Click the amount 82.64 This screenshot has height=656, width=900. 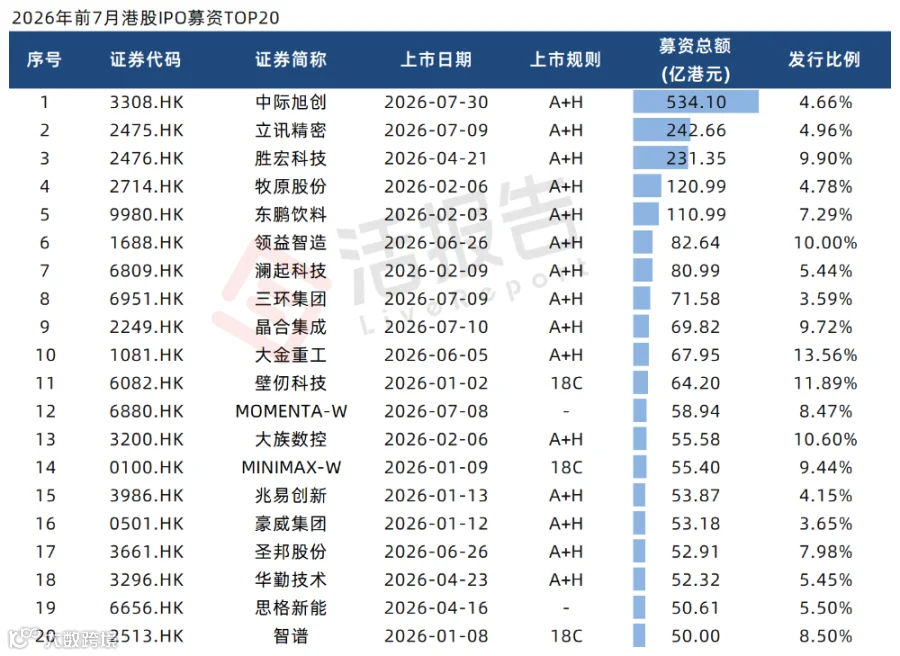(696, 243)
